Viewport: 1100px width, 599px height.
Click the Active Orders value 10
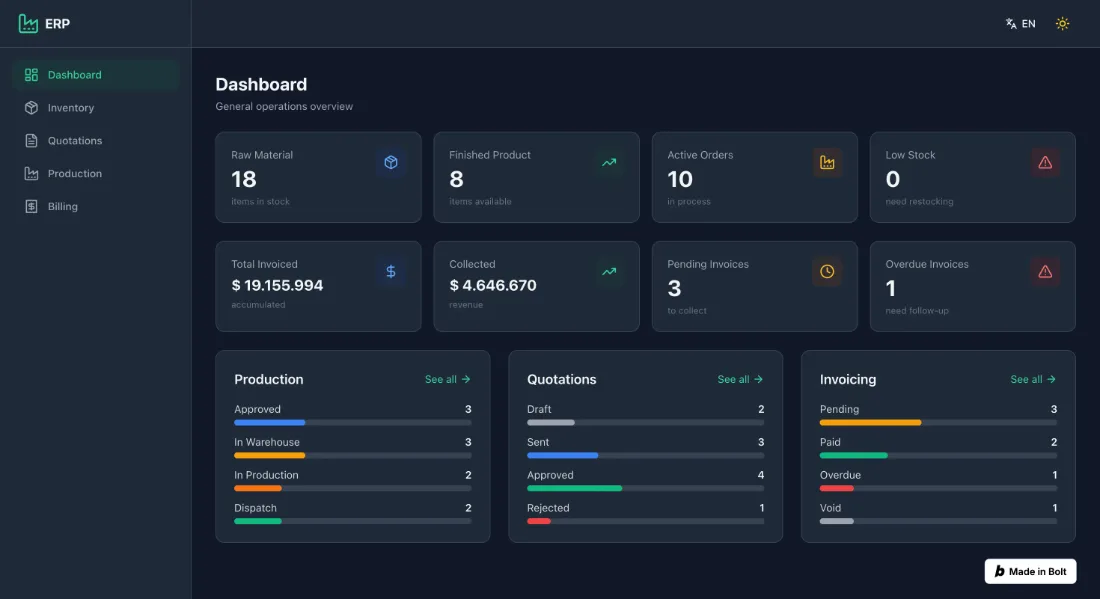point(680,180)
